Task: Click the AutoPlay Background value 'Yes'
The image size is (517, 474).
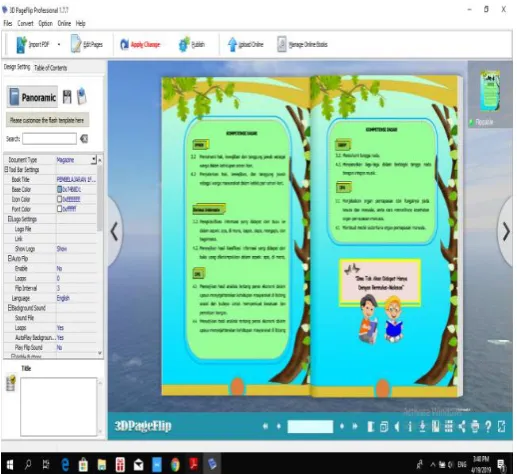Action: (60, 338)
